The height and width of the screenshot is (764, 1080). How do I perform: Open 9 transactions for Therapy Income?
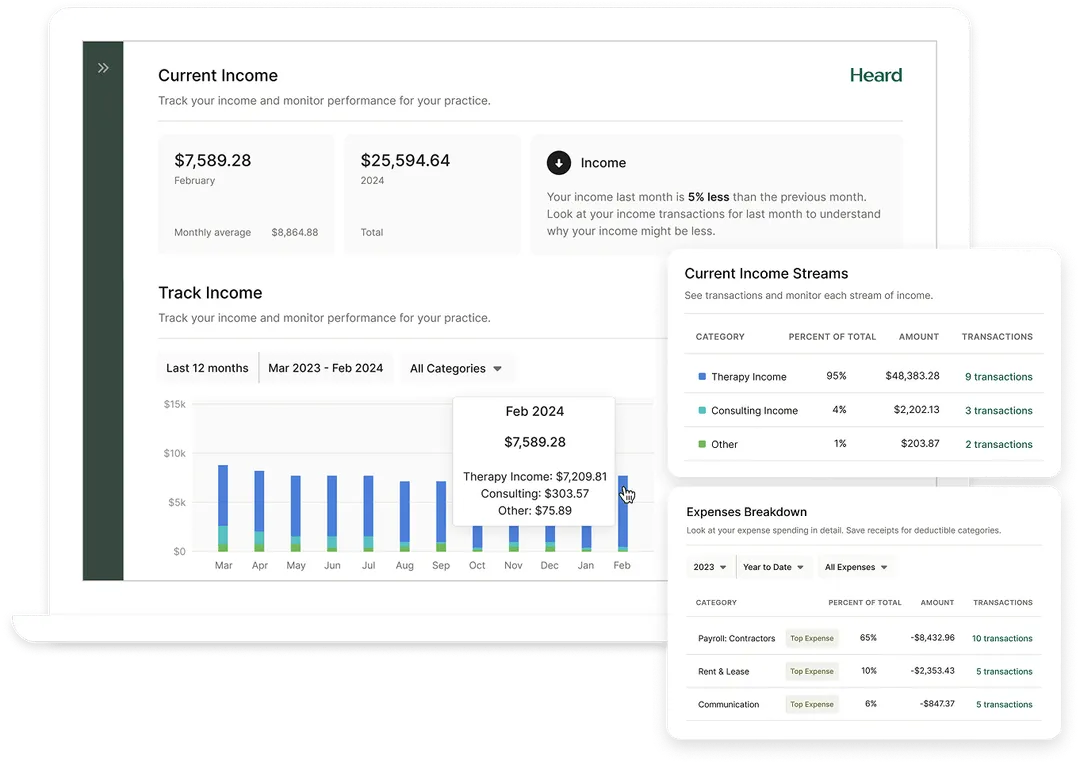(998, 377)
